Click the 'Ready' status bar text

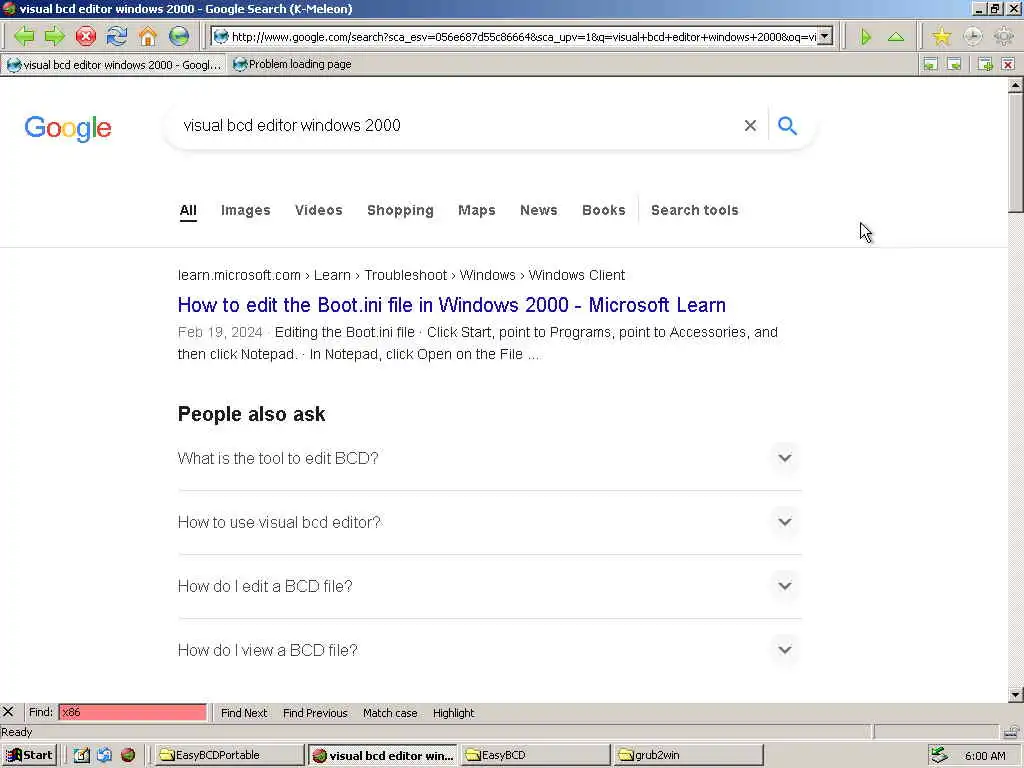pos(16,732)
